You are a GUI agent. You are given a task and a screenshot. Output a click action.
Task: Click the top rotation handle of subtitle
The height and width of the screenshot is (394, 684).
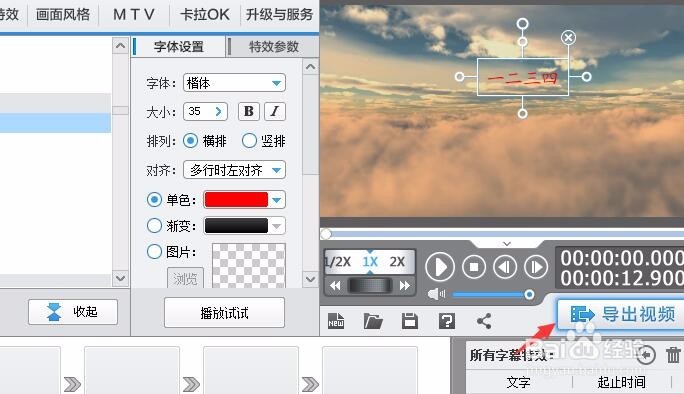coord(523,23)
